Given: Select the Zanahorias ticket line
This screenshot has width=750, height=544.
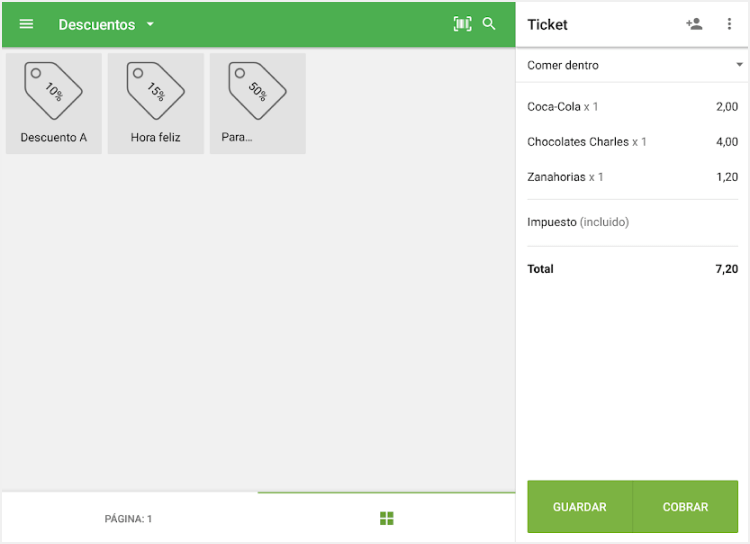Looking at the screenshot, I should 632,177.
